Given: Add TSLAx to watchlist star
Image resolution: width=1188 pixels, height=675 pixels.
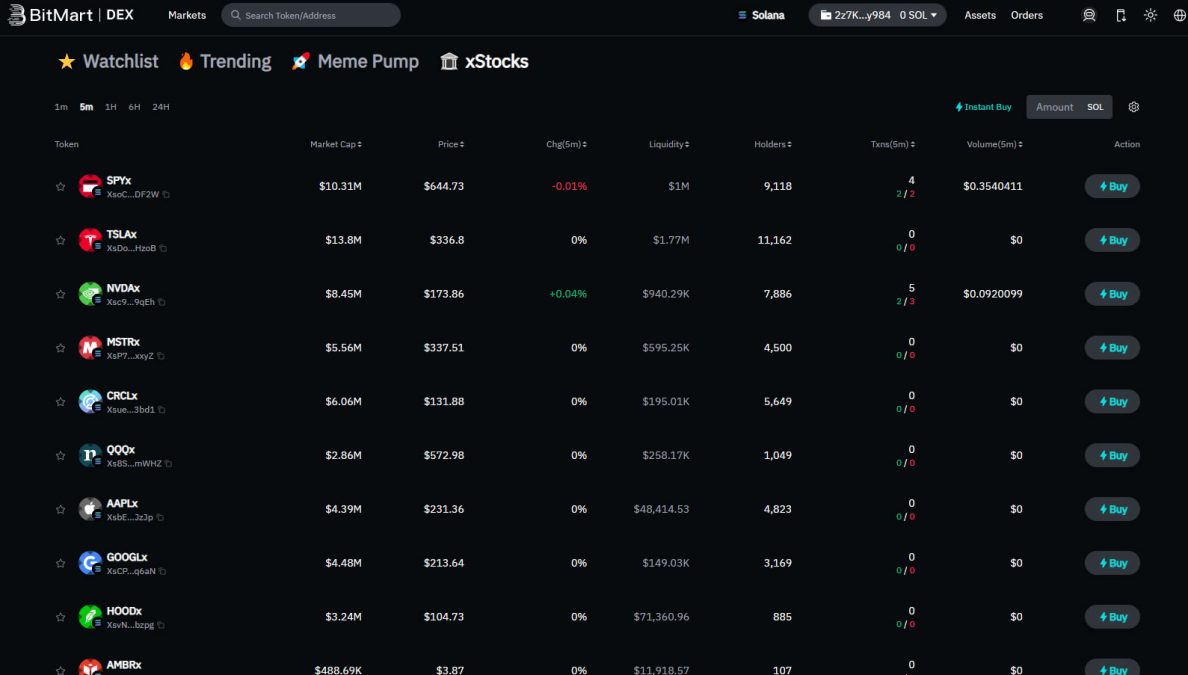Looking at the screenshot, I should pyautogui.click(x=61, y=240).
